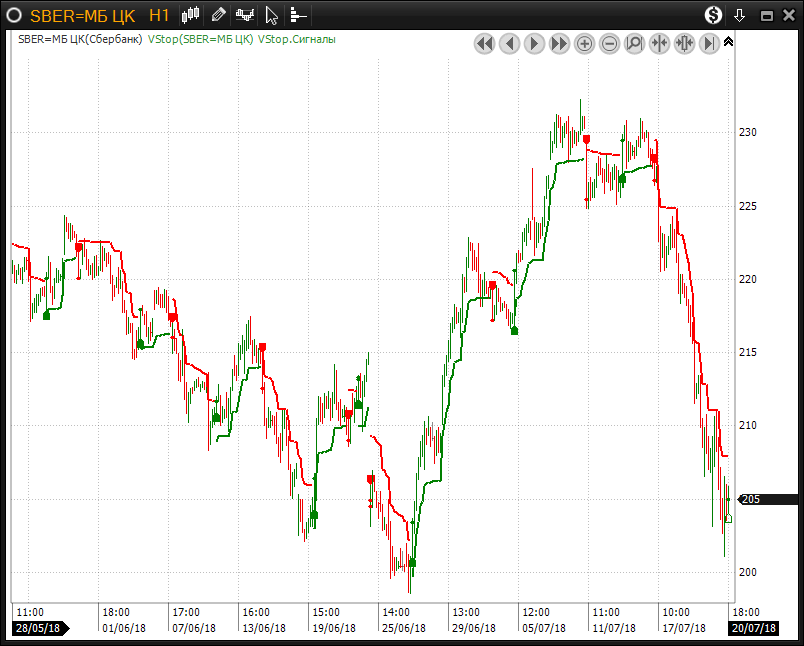804x646 pixels.
Task: Click the SBER=МБ ЦК instrument name
Action: click(x=82, y=15)
